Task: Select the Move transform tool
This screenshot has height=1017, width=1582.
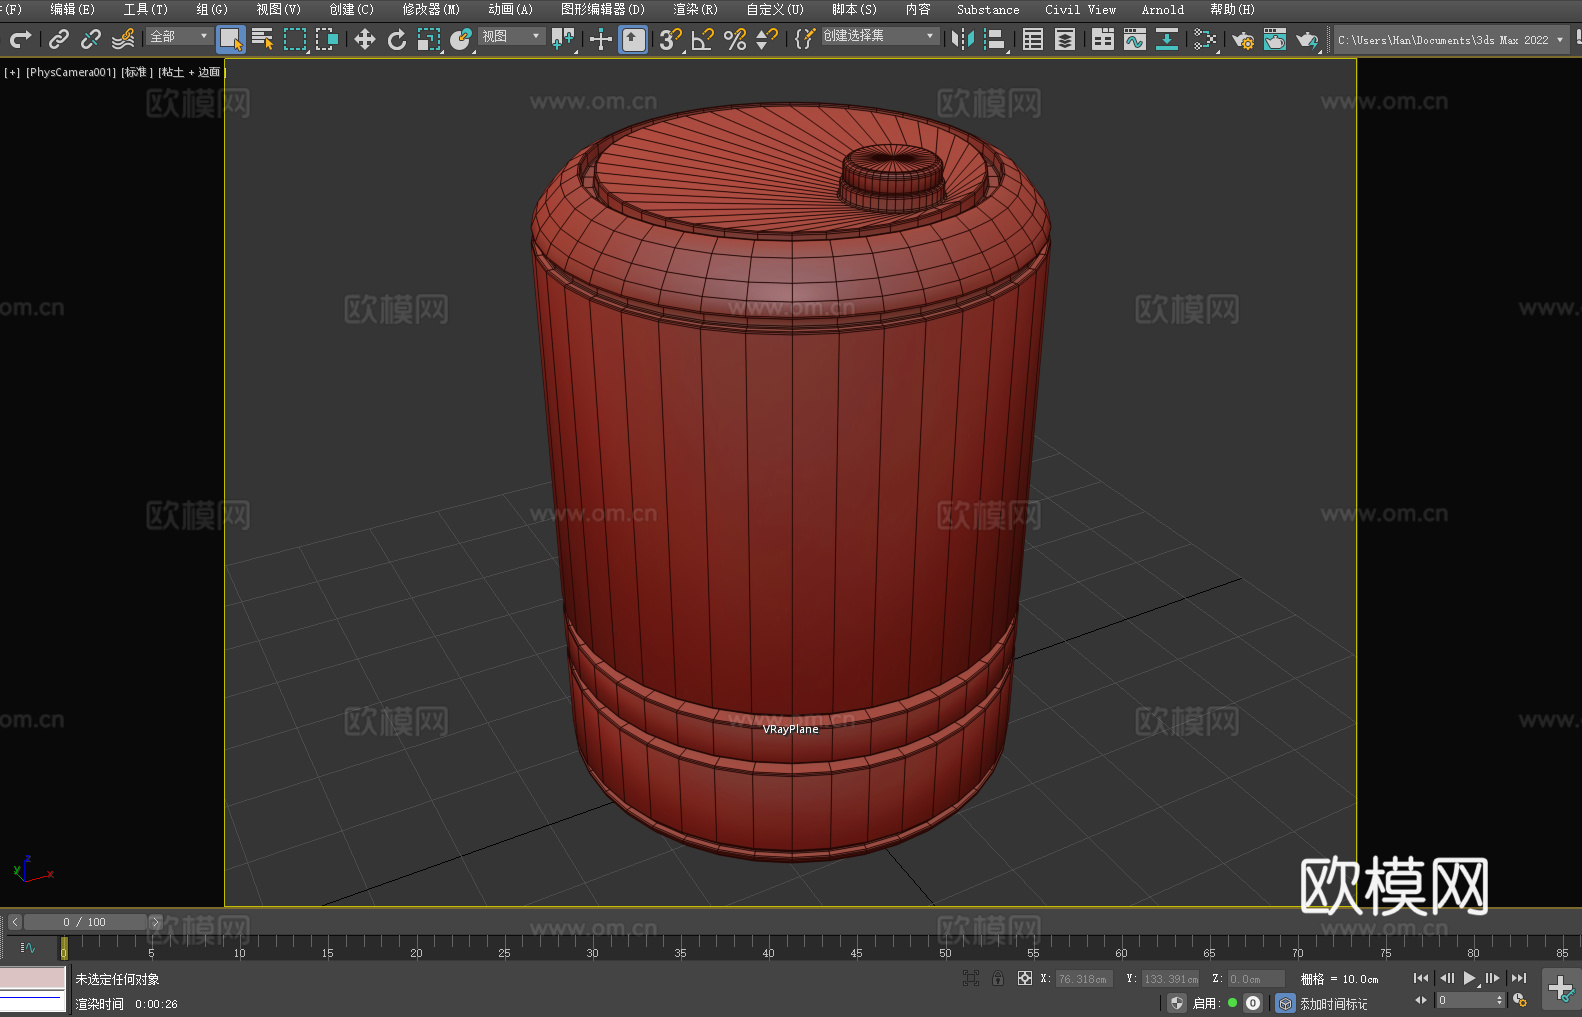Action: coord(365,39)
